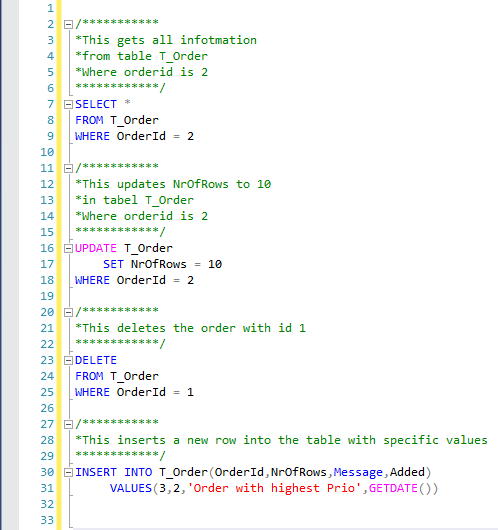Collapse comment block at line 27
This screenshot has width=498, height=530.
tap(68, 424)
